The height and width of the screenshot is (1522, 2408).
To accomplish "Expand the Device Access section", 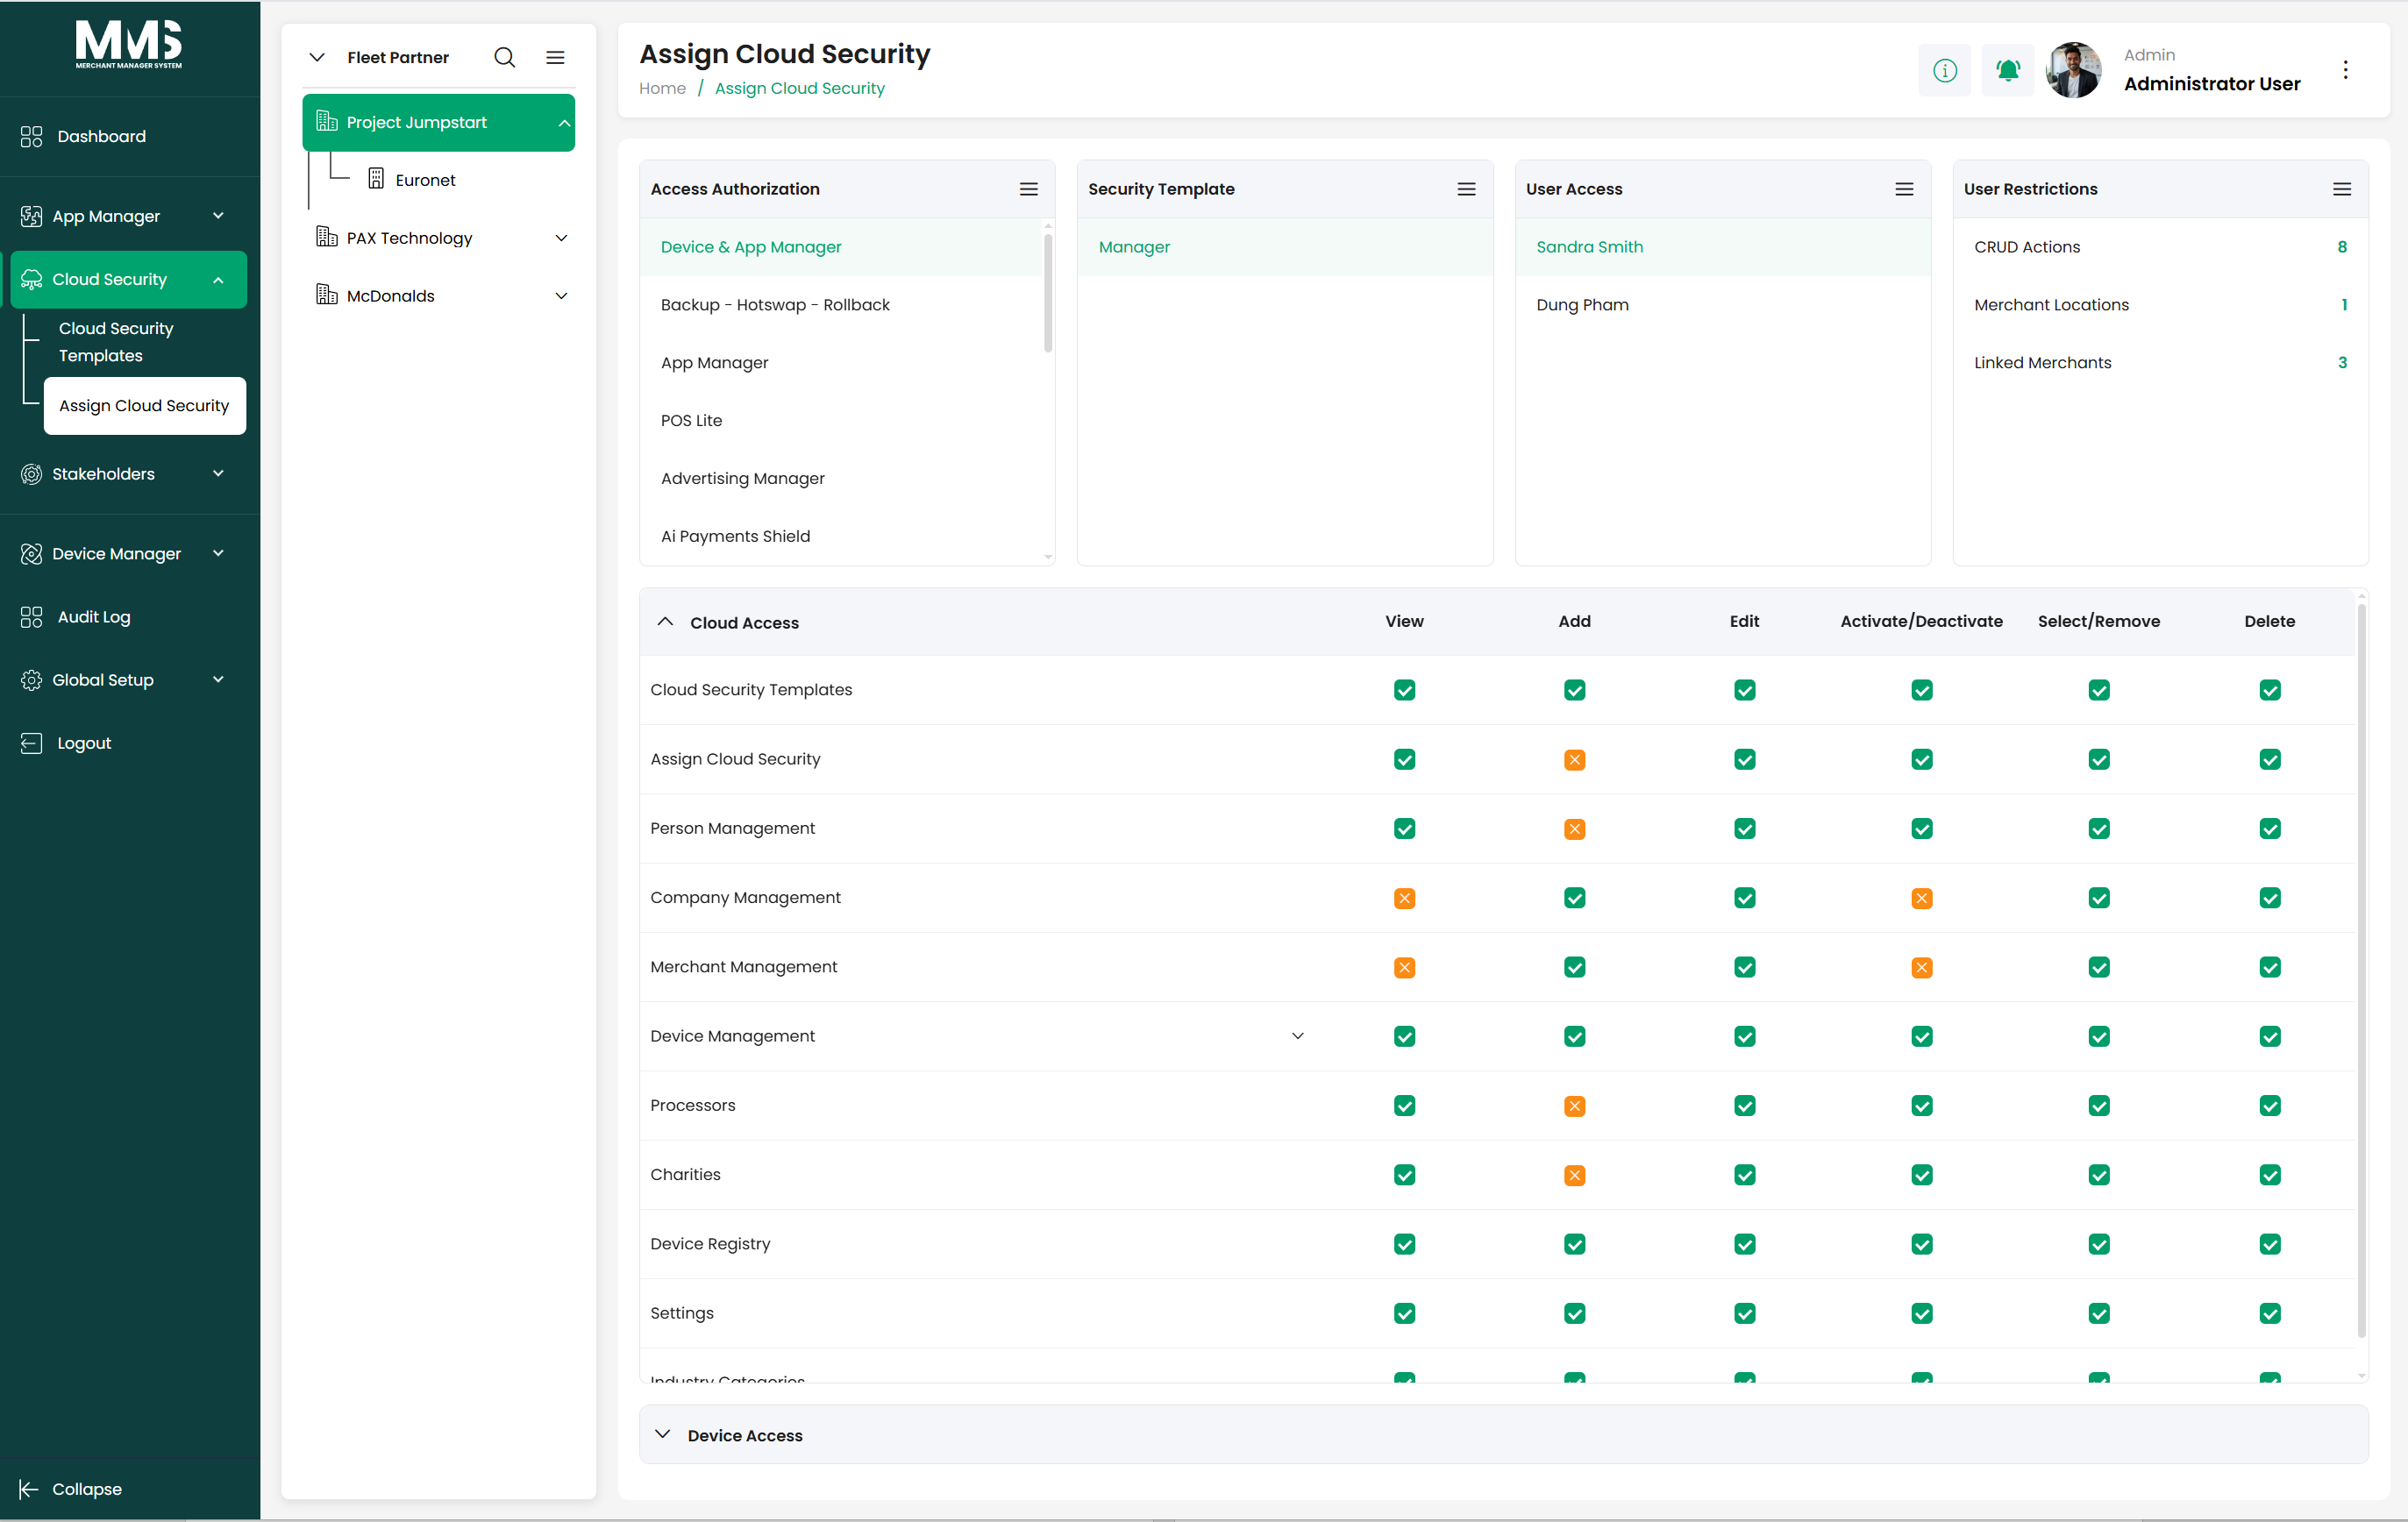I will 1504,1435.
